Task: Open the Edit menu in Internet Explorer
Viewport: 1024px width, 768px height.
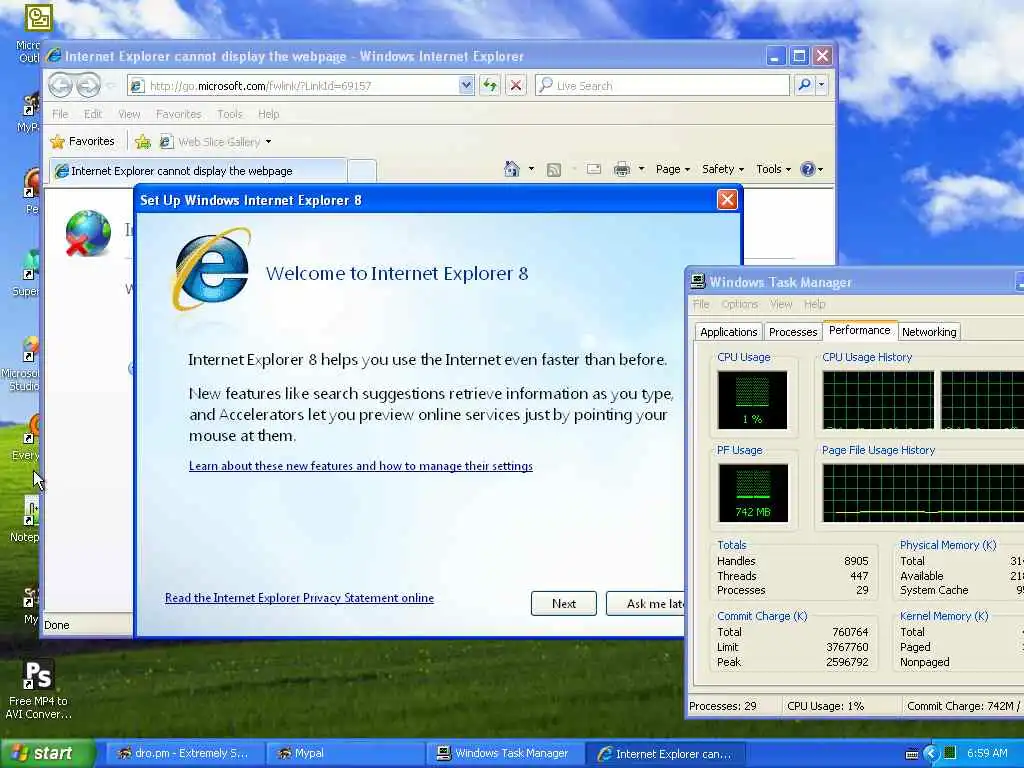Action: tap(93, 114)
